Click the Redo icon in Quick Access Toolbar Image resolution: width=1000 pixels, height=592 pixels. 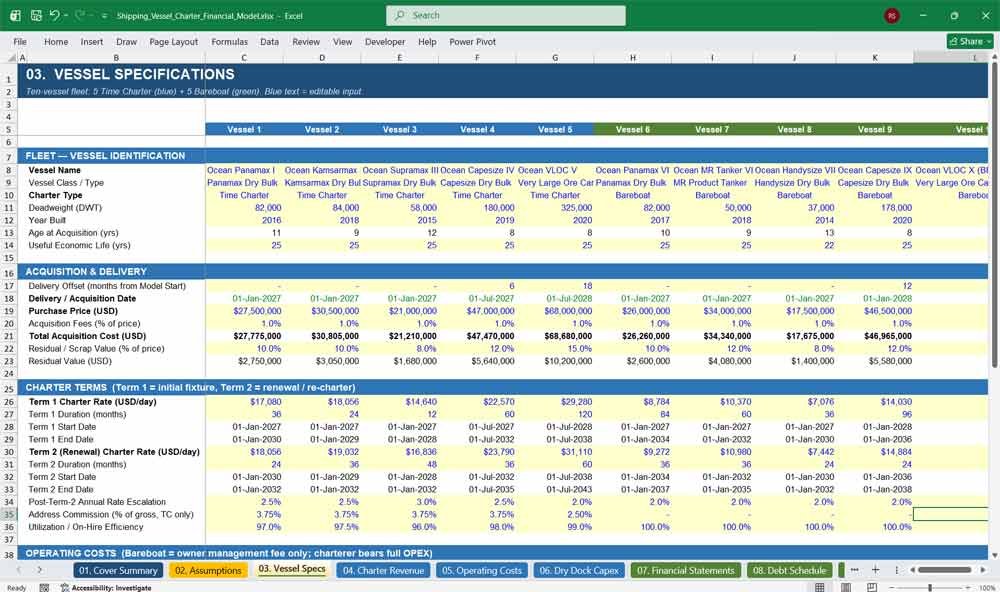[x=80, y=15]
